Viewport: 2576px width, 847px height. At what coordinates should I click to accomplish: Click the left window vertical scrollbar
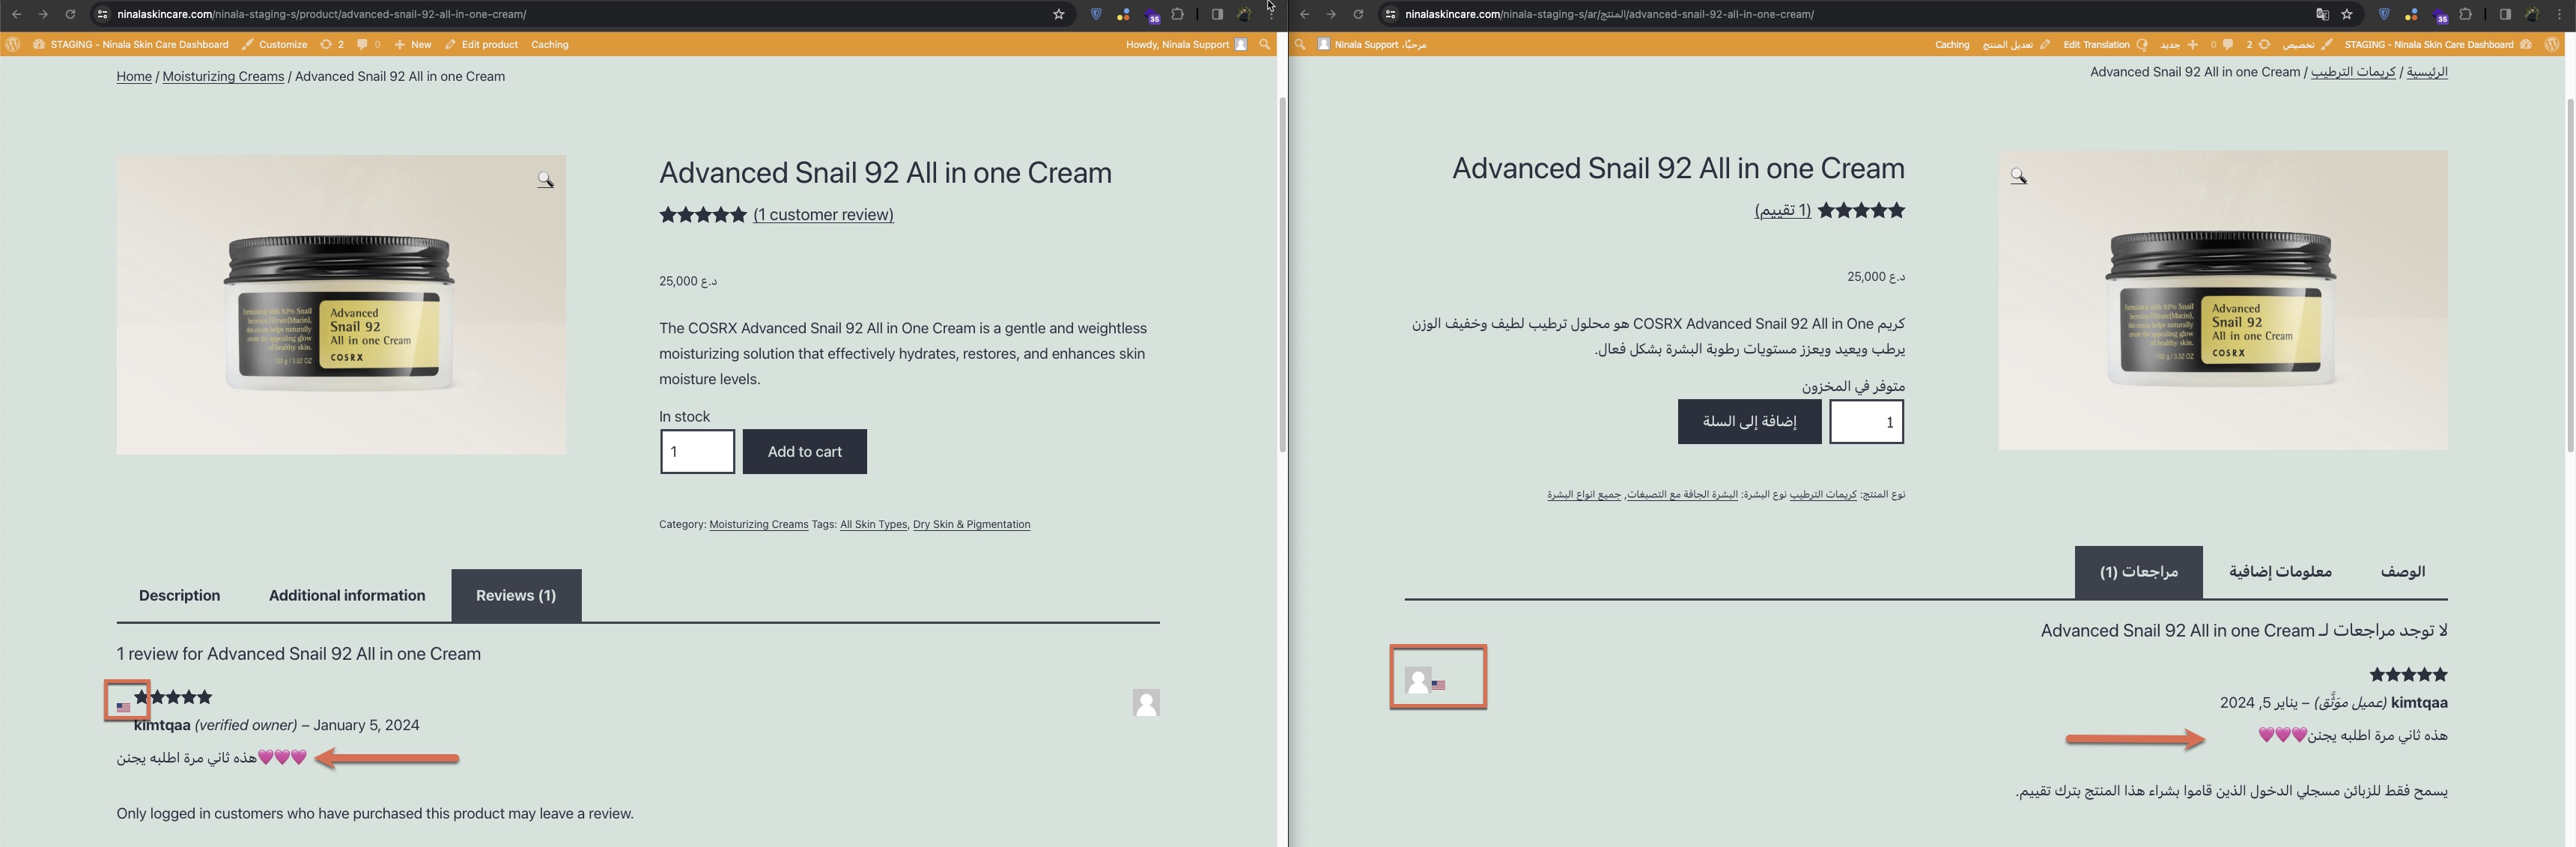point(1282,275)
